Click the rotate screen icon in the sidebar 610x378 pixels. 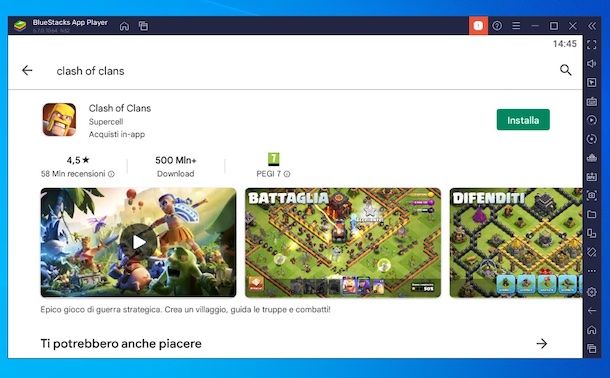[592, 252]
